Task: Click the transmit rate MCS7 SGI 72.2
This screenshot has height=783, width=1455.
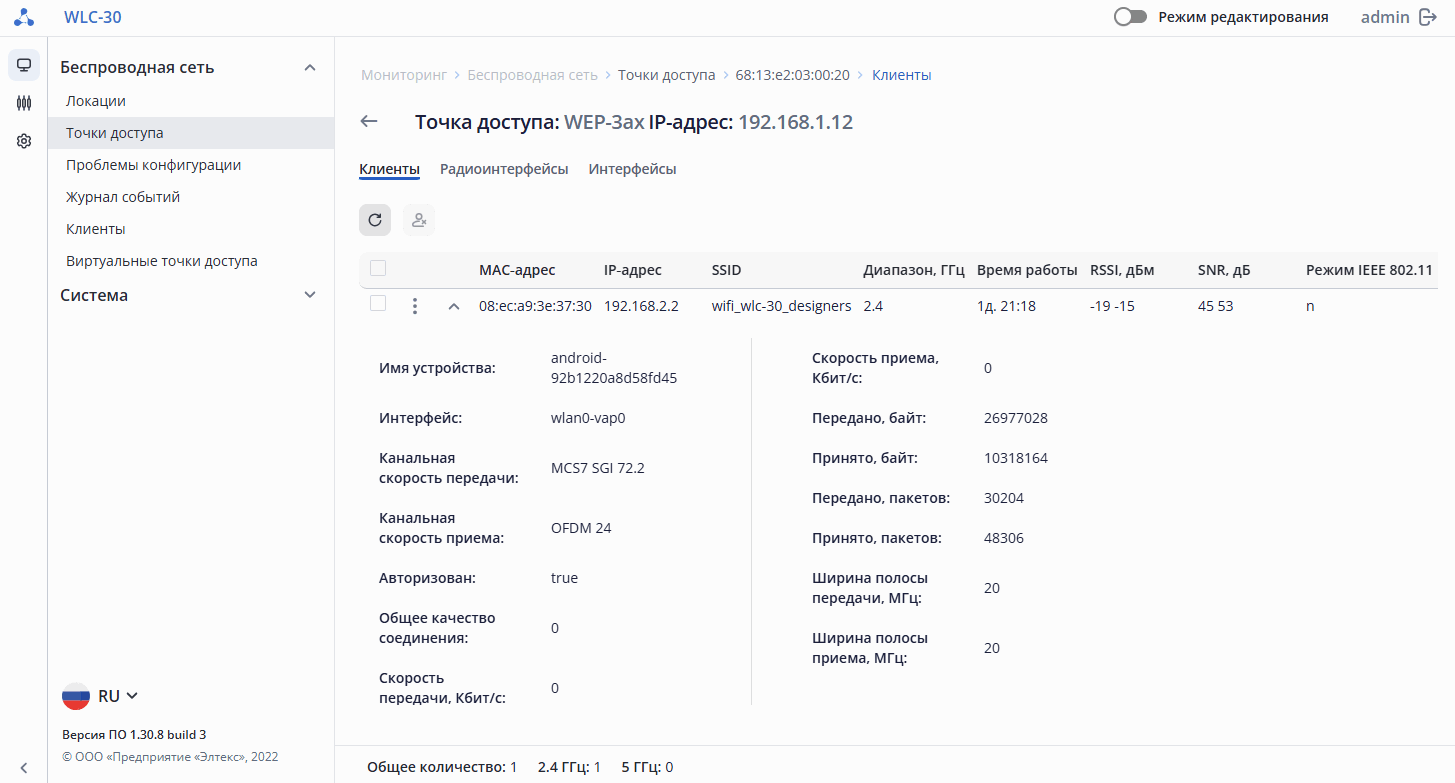Action: click(598, 468)
